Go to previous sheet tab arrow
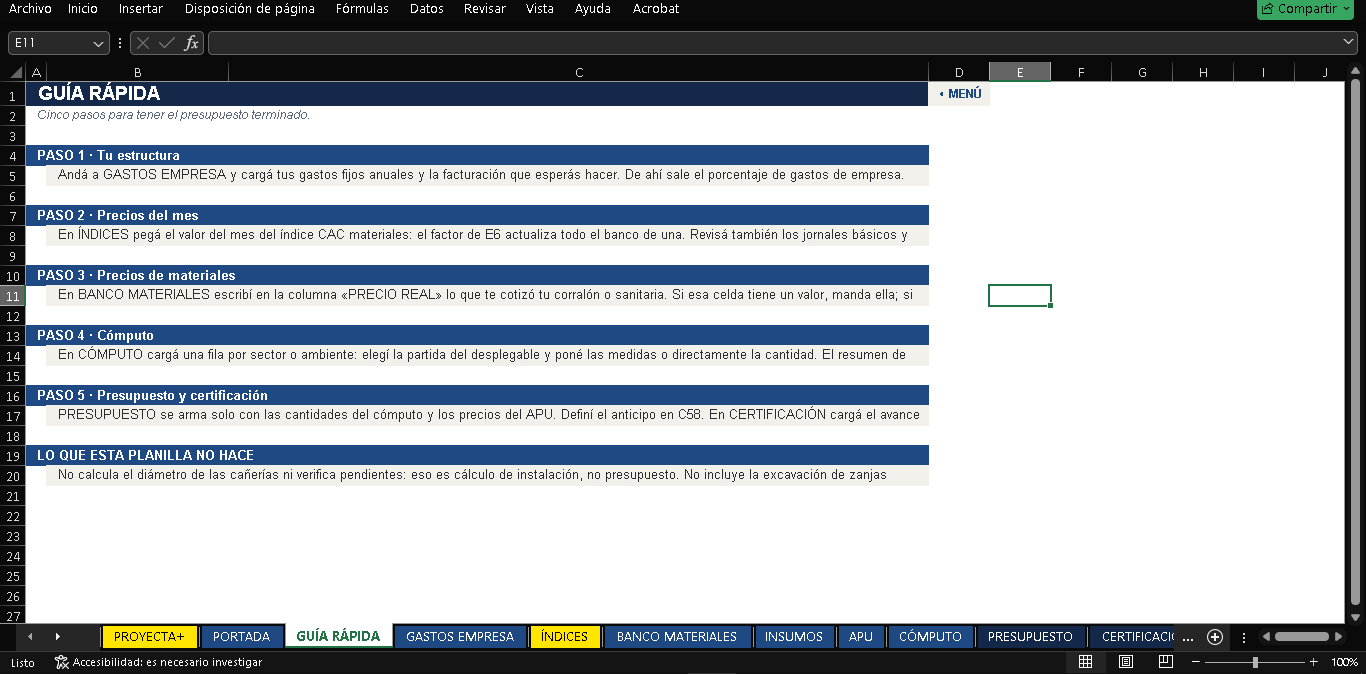This screenshot has height=674, width=1366. (x=30, y=637)
